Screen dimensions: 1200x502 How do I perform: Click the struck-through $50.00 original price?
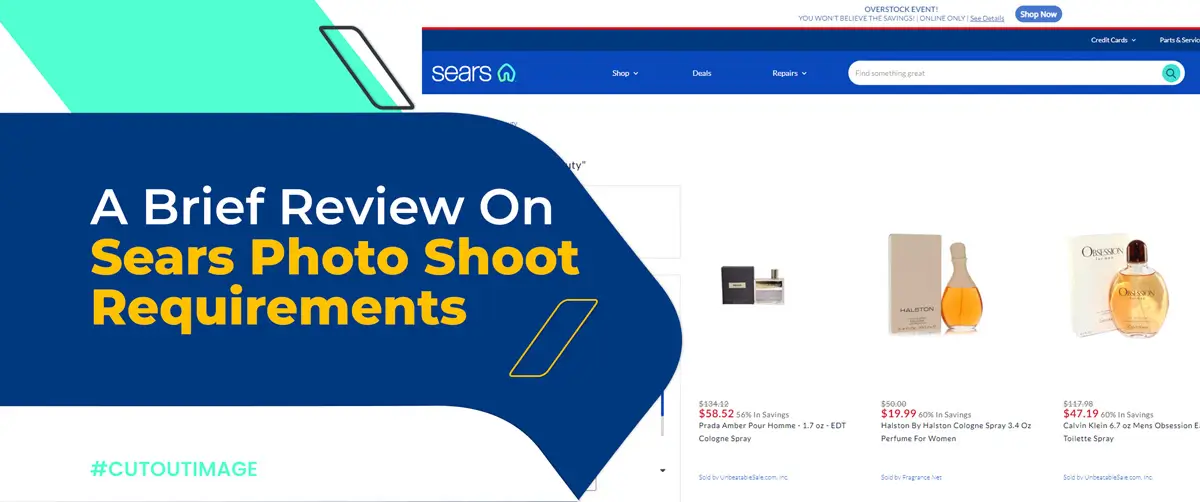893,402
